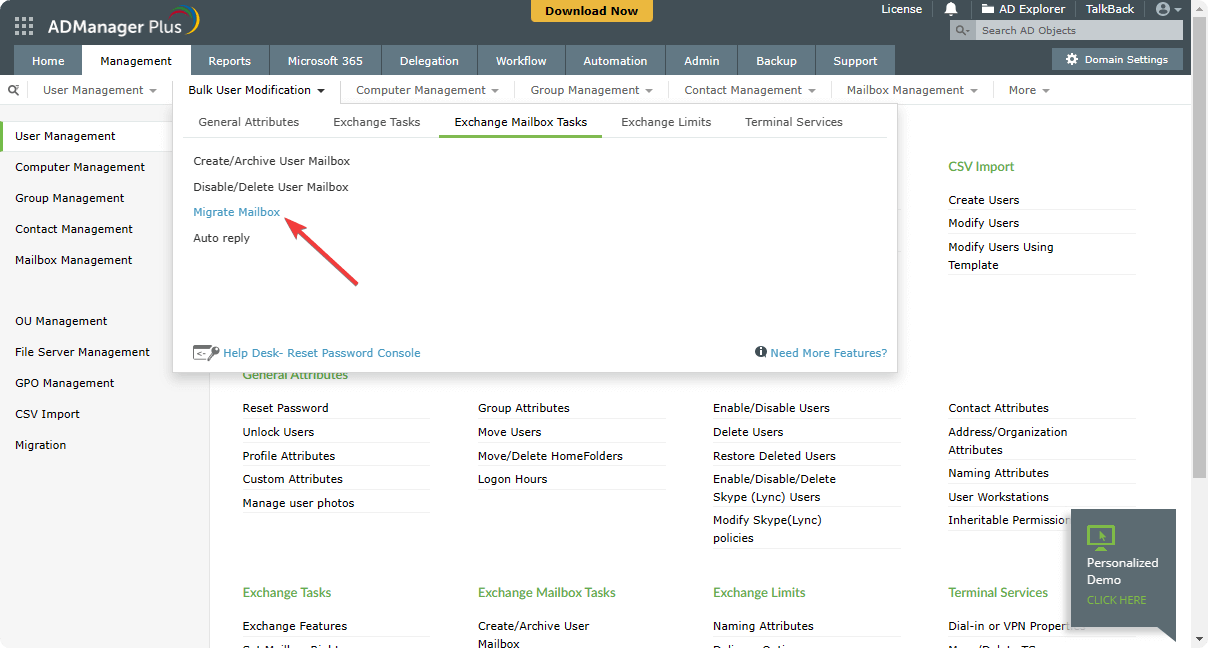Show Exchange Tasks tab in dropdown panel
The image size is (1208, 648).
[x=377, y=122]
